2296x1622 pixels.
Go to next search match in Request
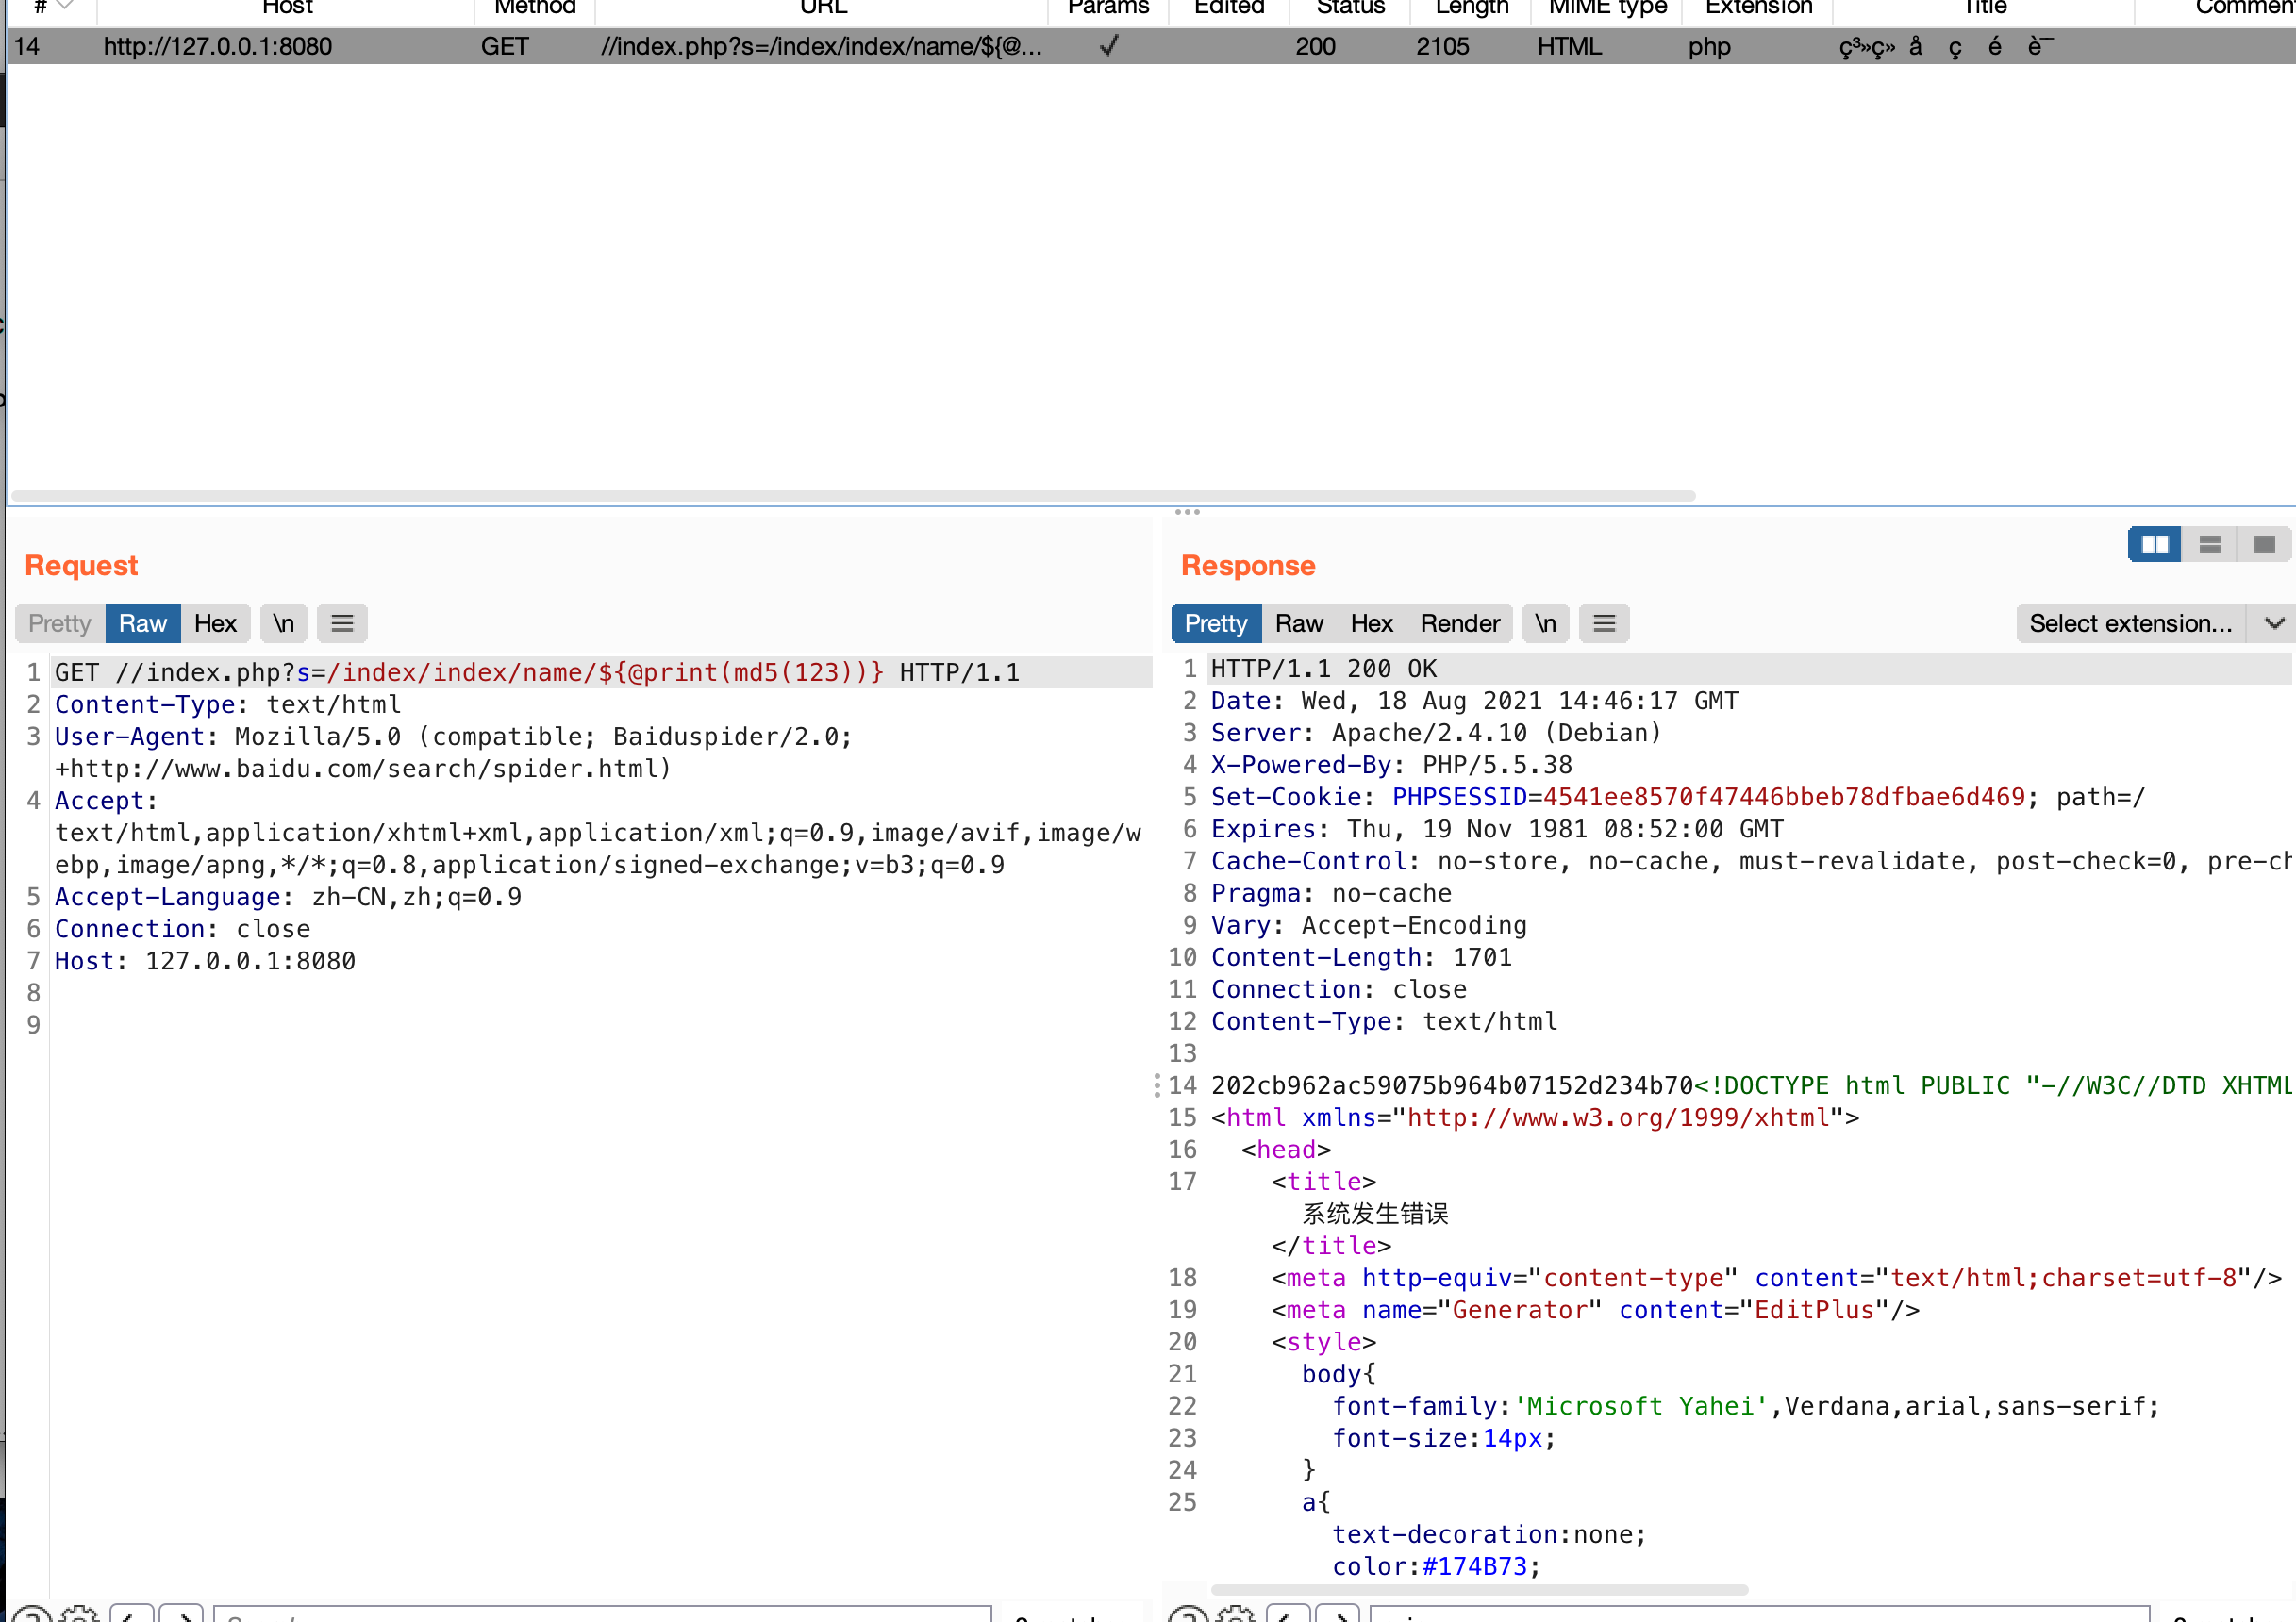tap(182, 1614)
